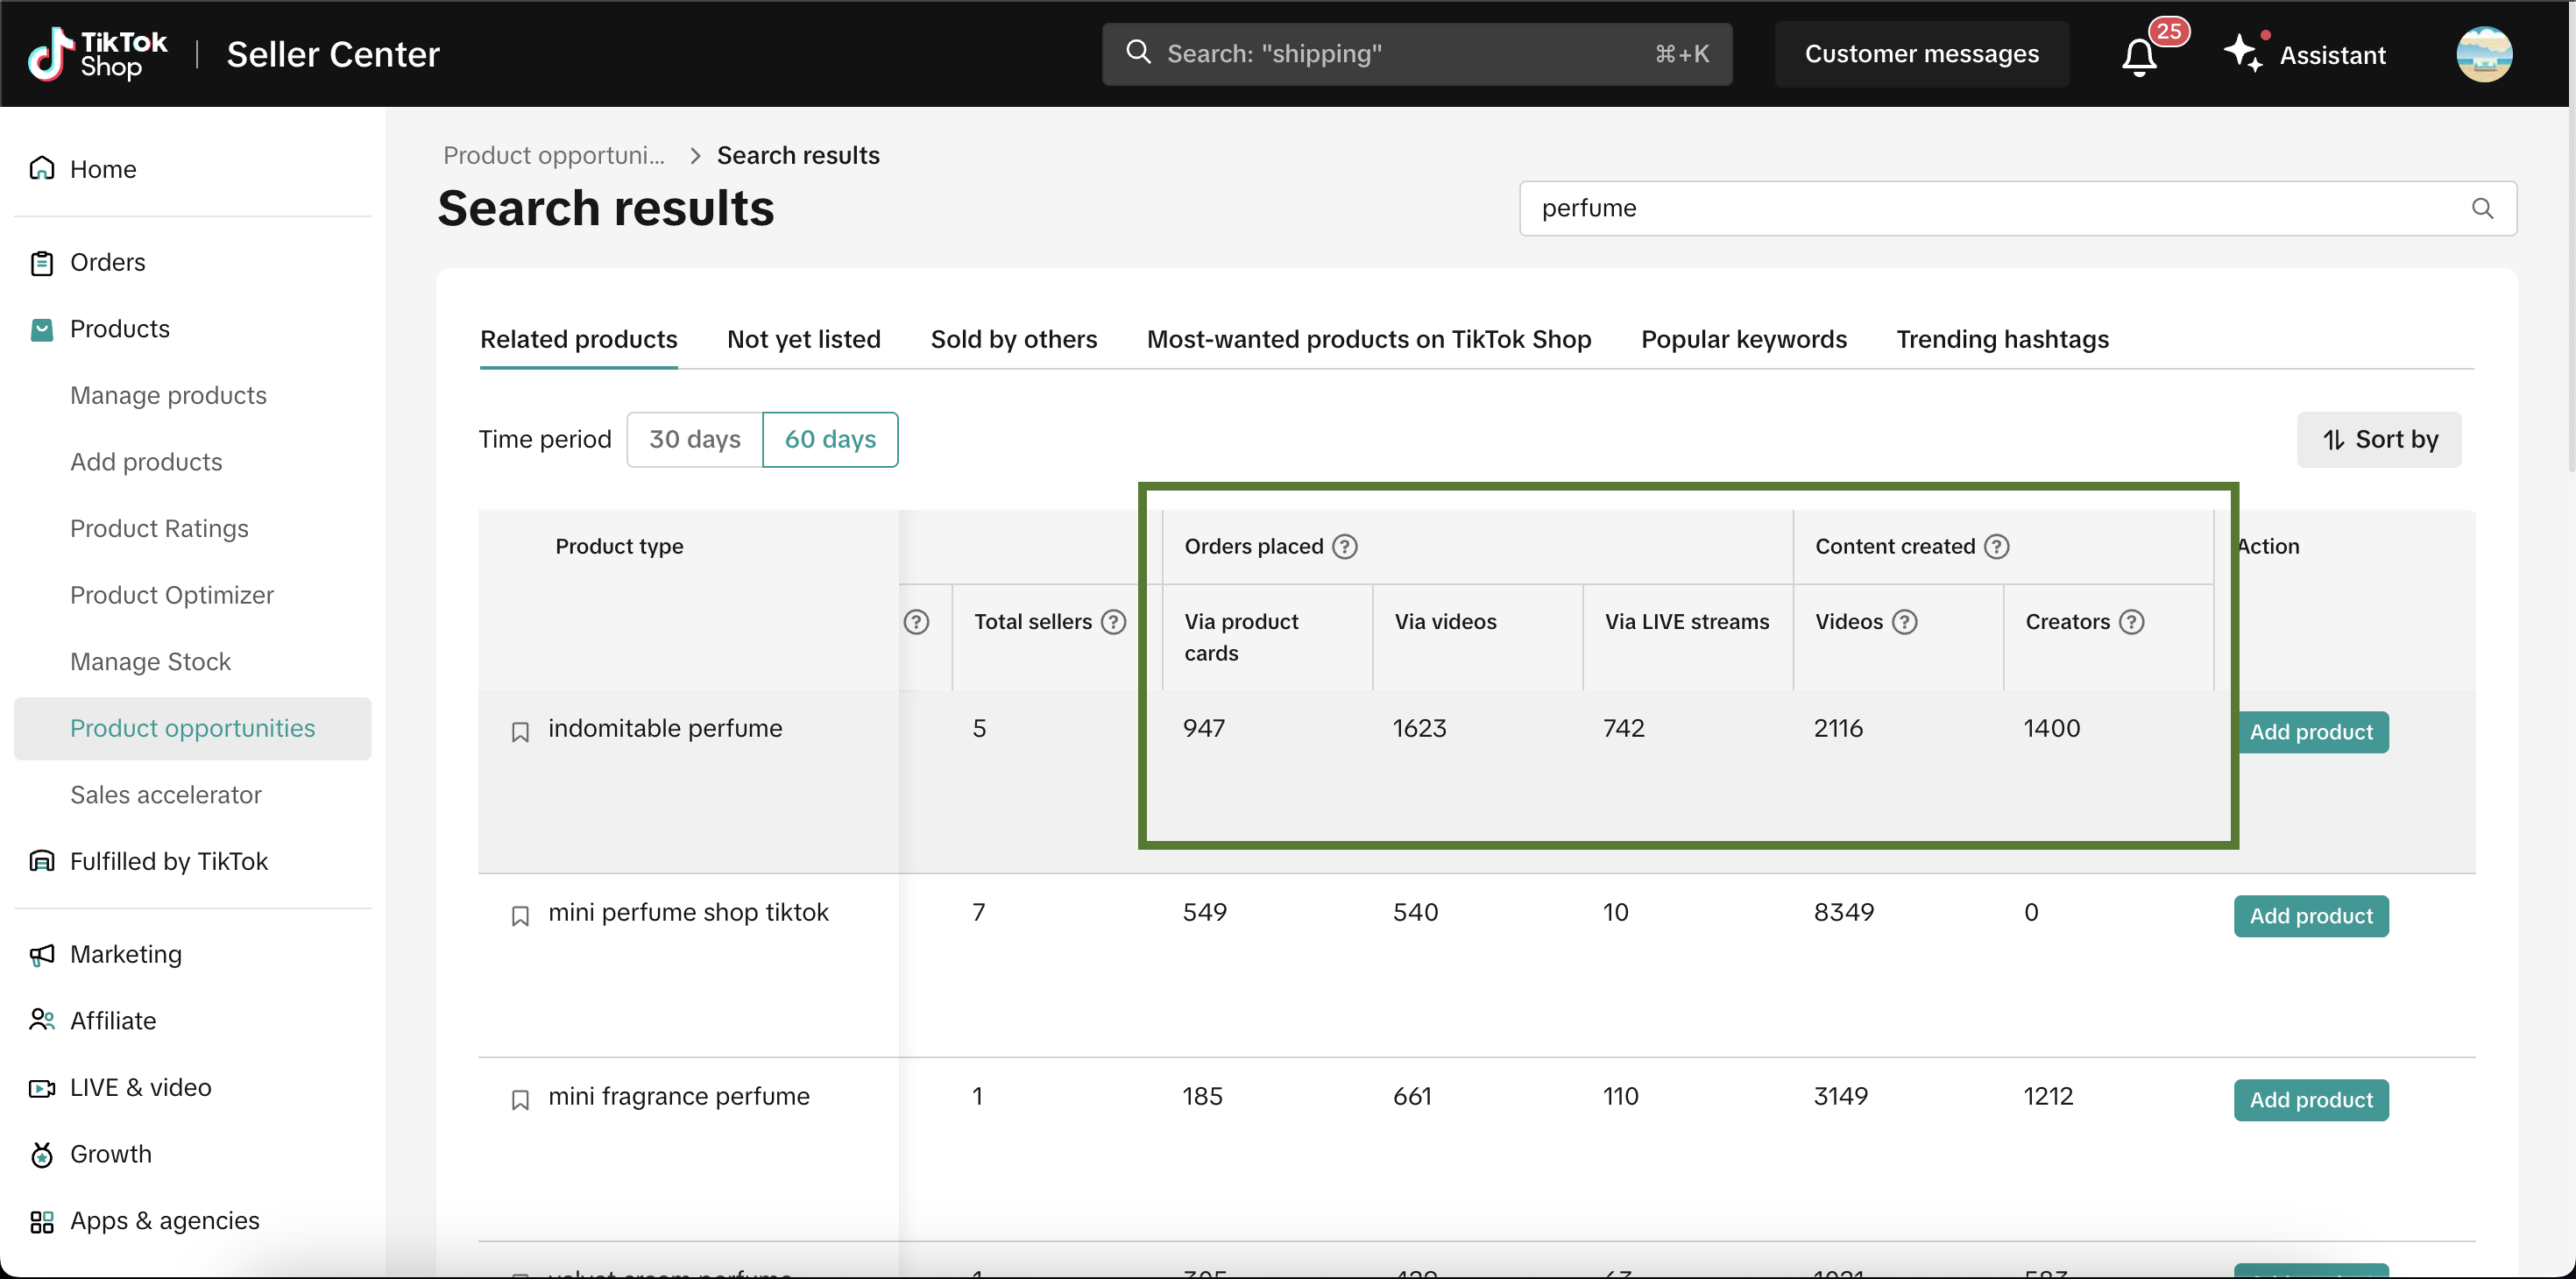The width and height of the screenshot is (2576, 1279).
Task: Click the TikTok Shop logo
Action: [98, 54]
